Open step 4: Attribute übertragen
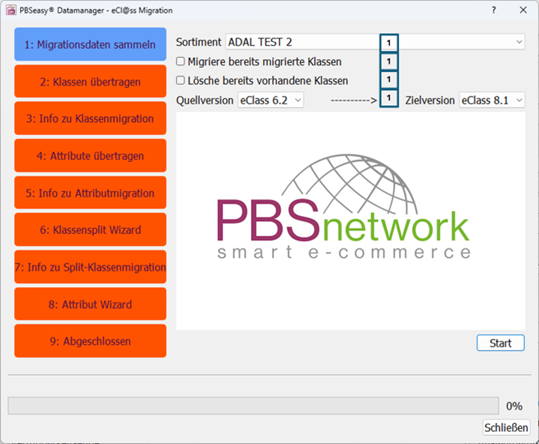Viewport: 539px width, 444px height. tap(90, 156)
